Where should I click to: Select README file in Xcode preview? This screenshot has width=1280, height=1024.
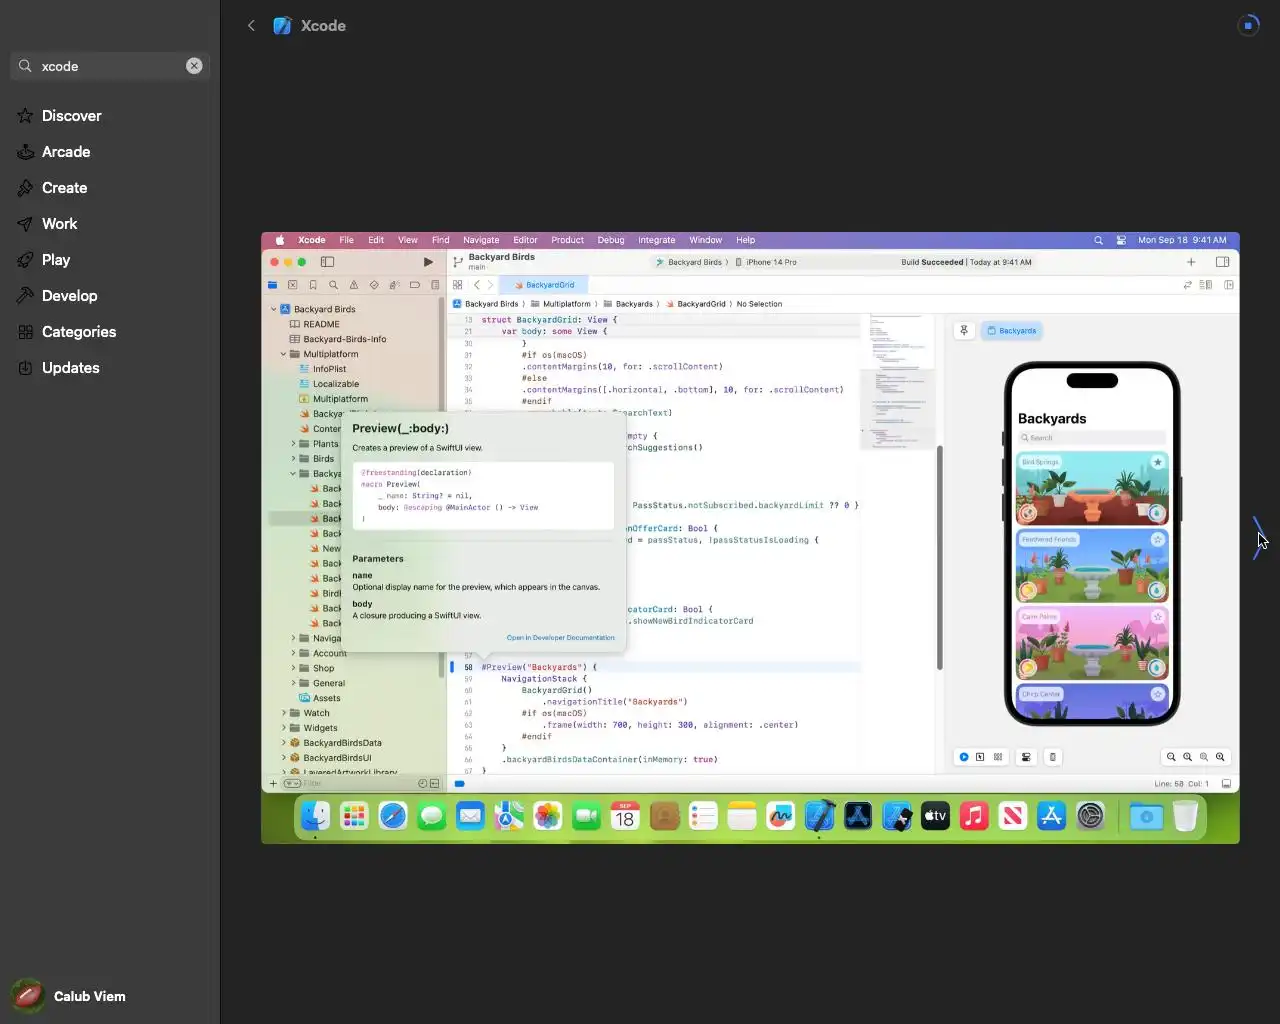[x=314, y=324]
